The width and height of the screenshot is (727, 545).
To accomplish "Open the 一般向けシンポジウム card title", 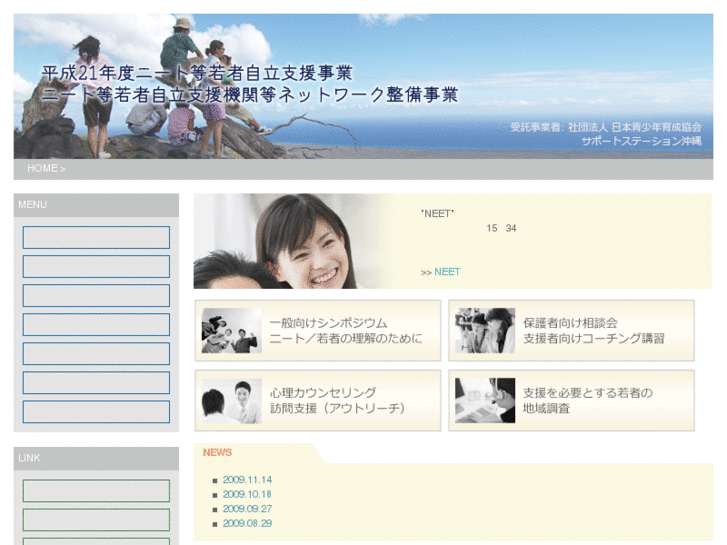I will tap(345, 331).
